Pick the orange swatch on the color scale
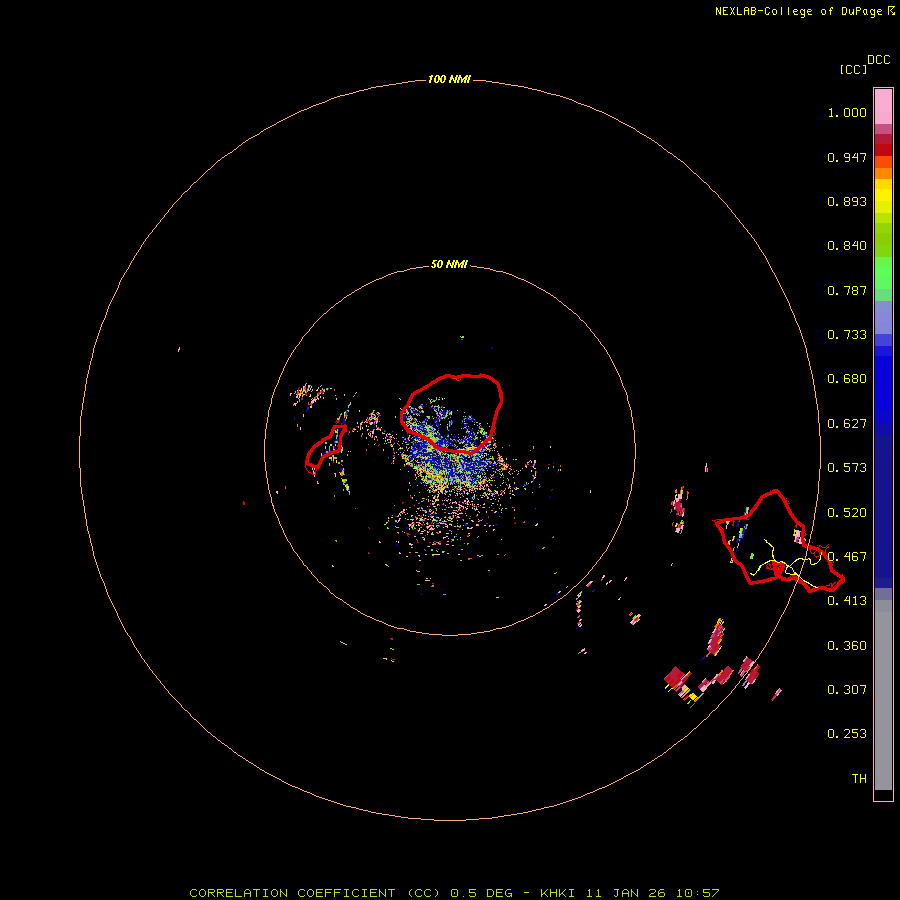Image resolution: width=900 pixels, height=900 pixels. 883,173
